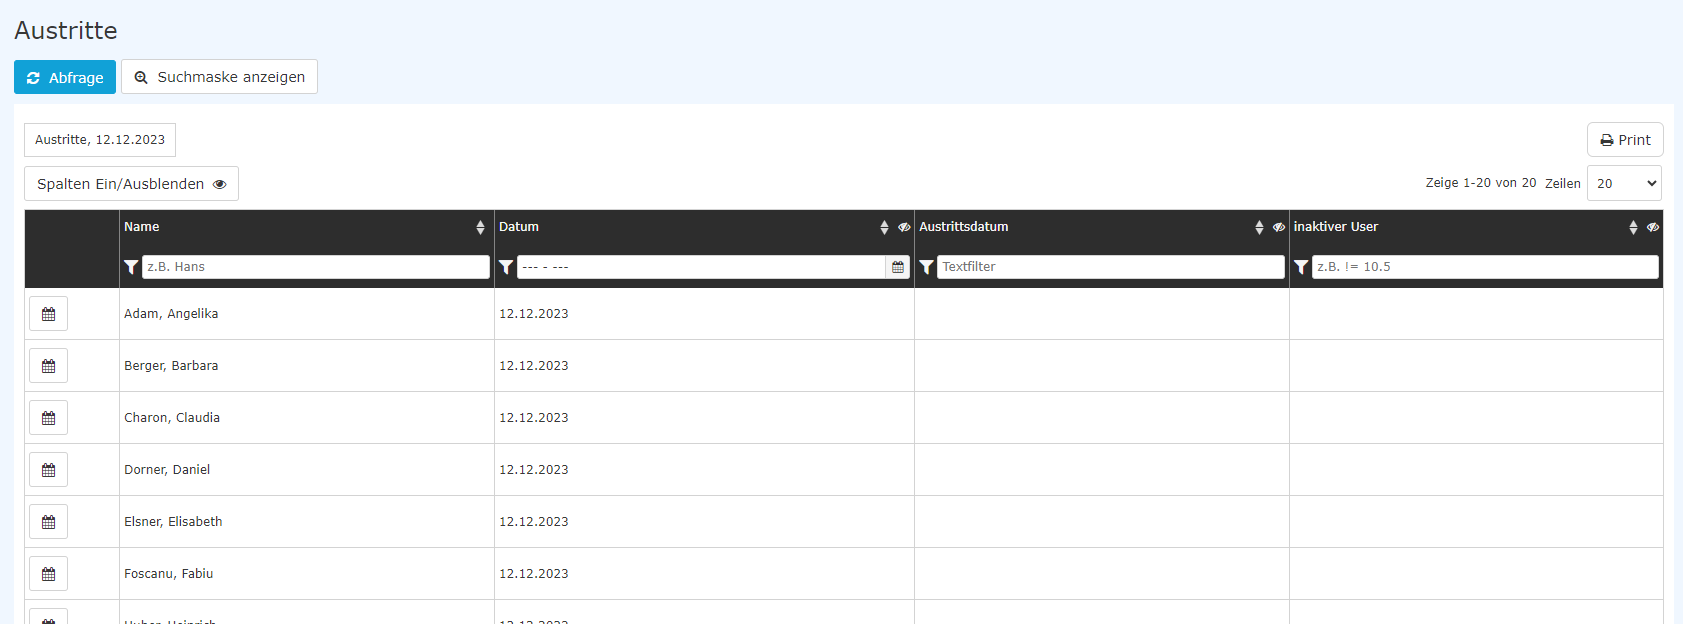Sort table by Name column arrows
Viewport: 1683px width, 624px height.
click(480, 228)
